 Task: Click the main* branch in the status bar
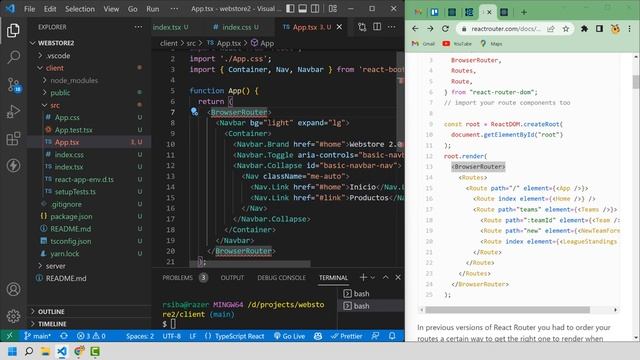pos(37,336)
